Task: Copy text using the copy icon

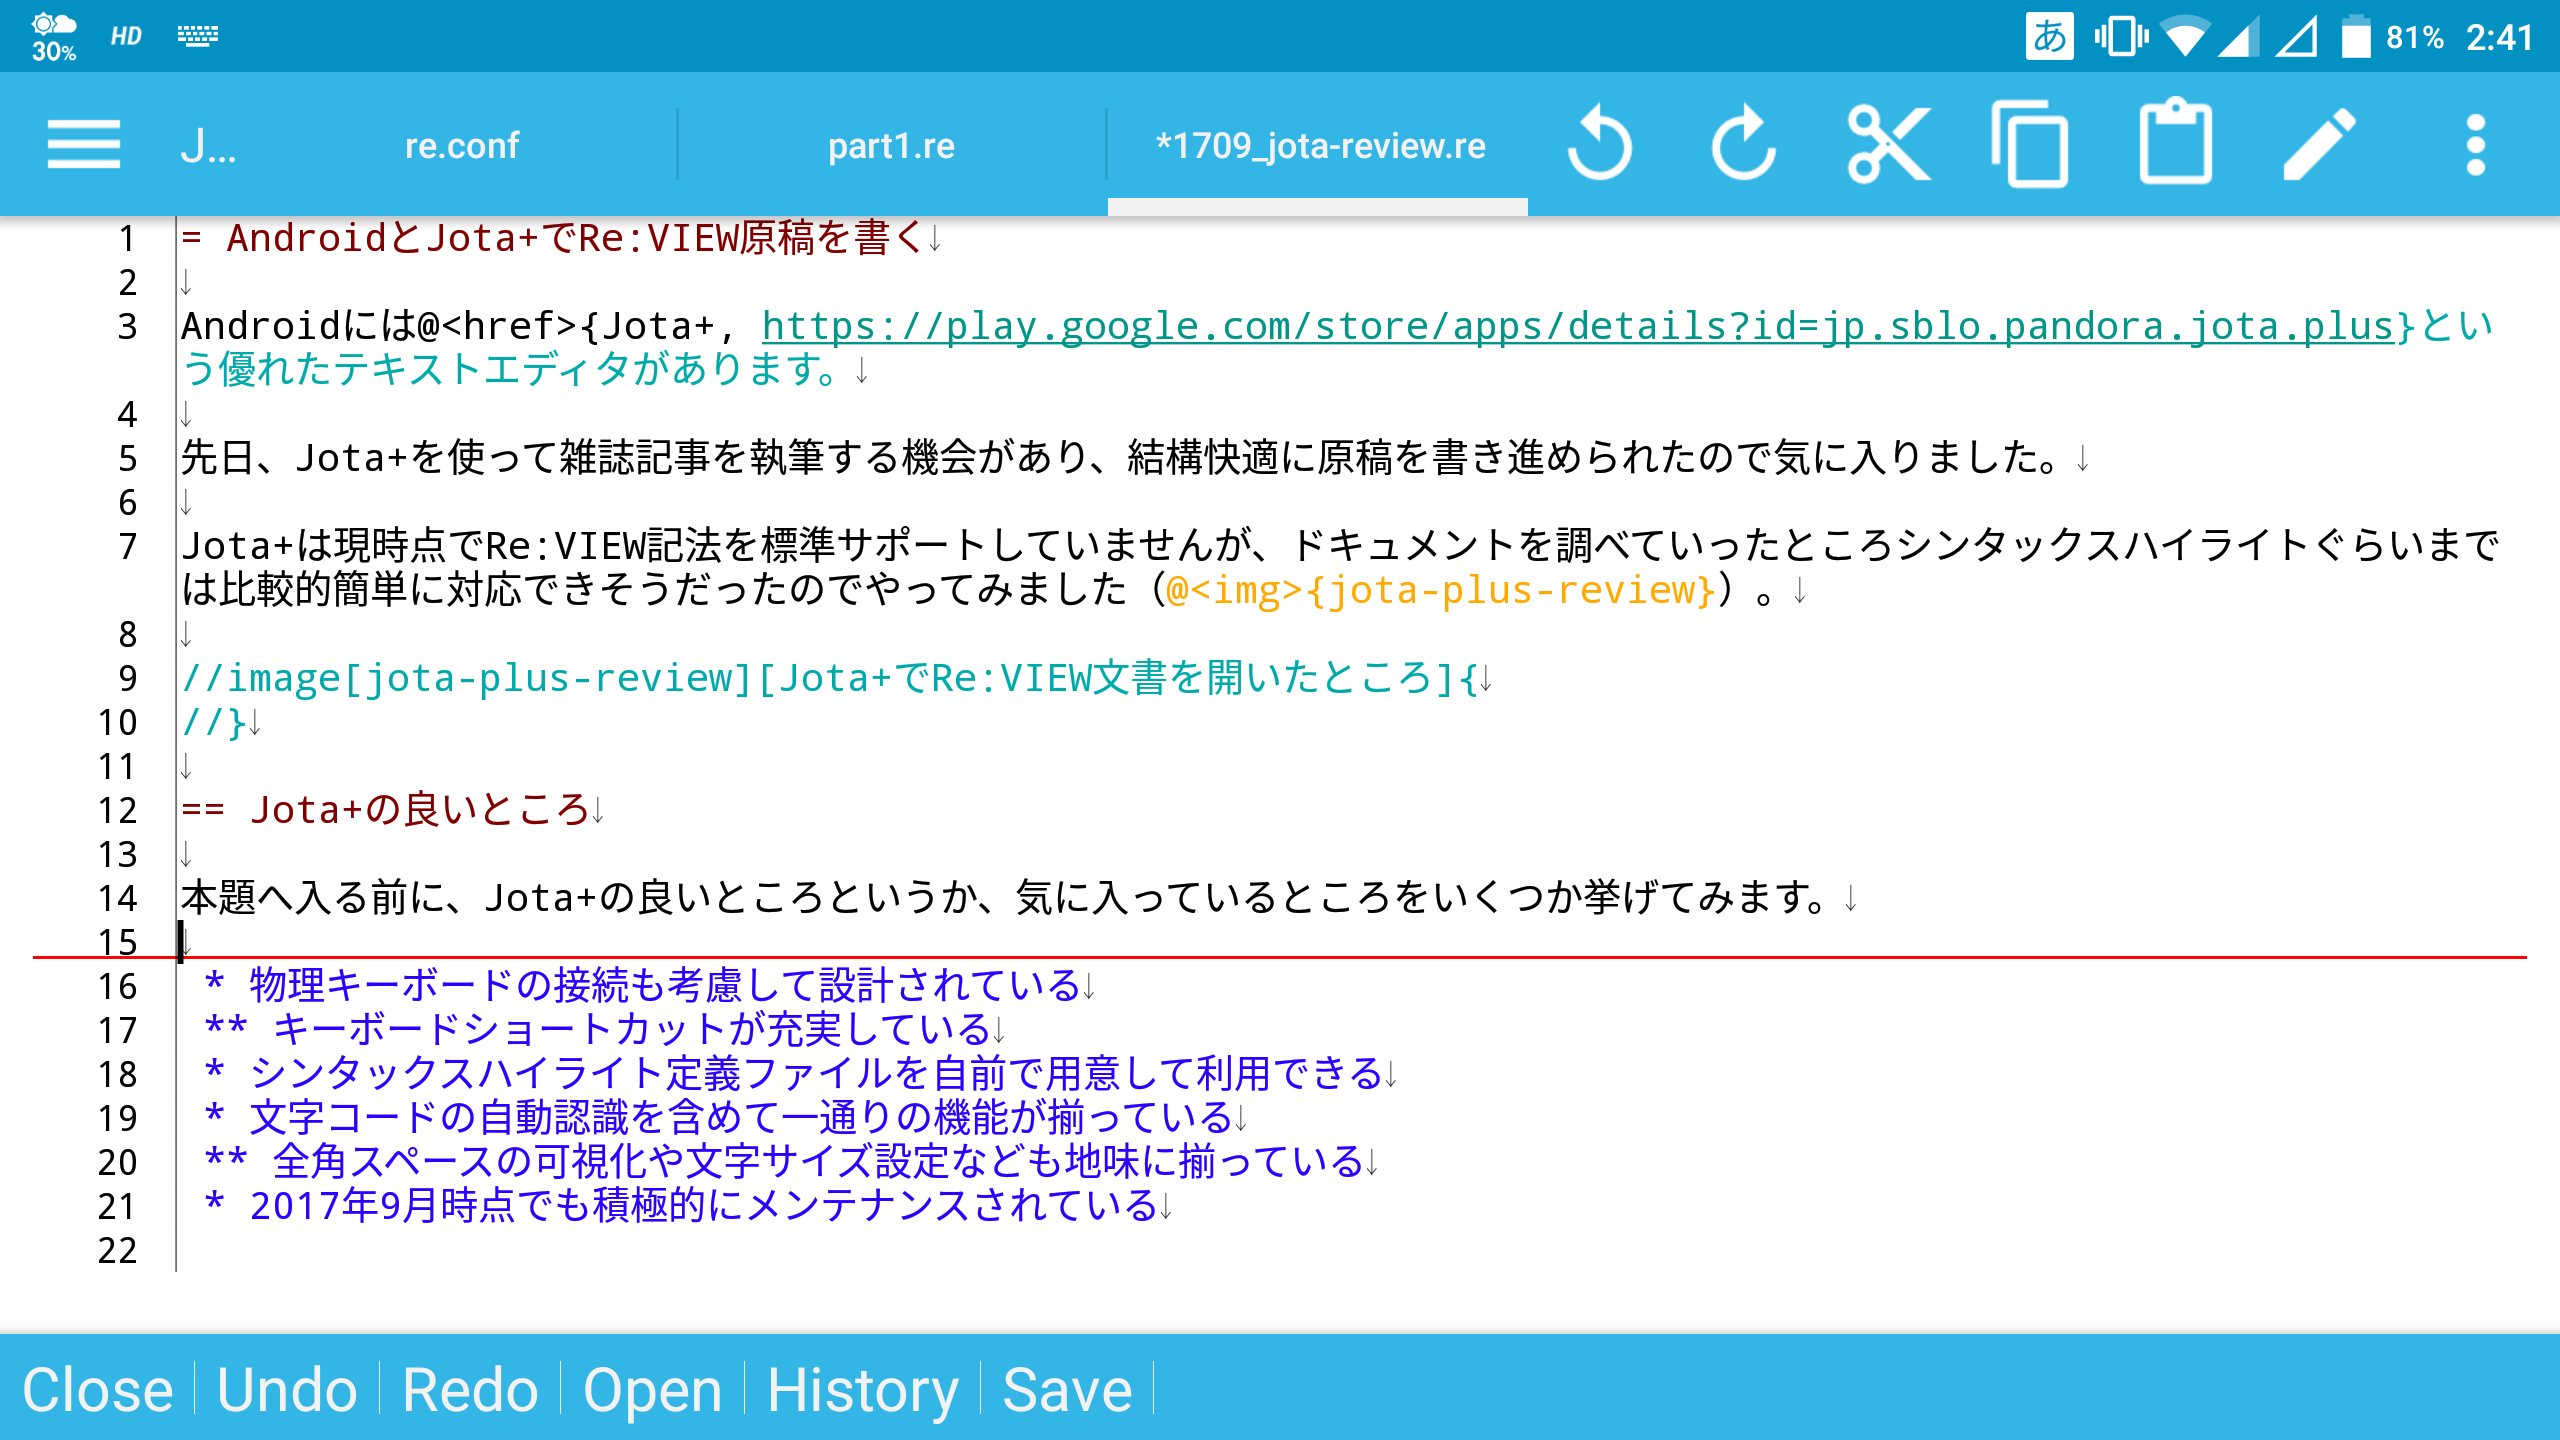Action: [x=2031, y=145]
